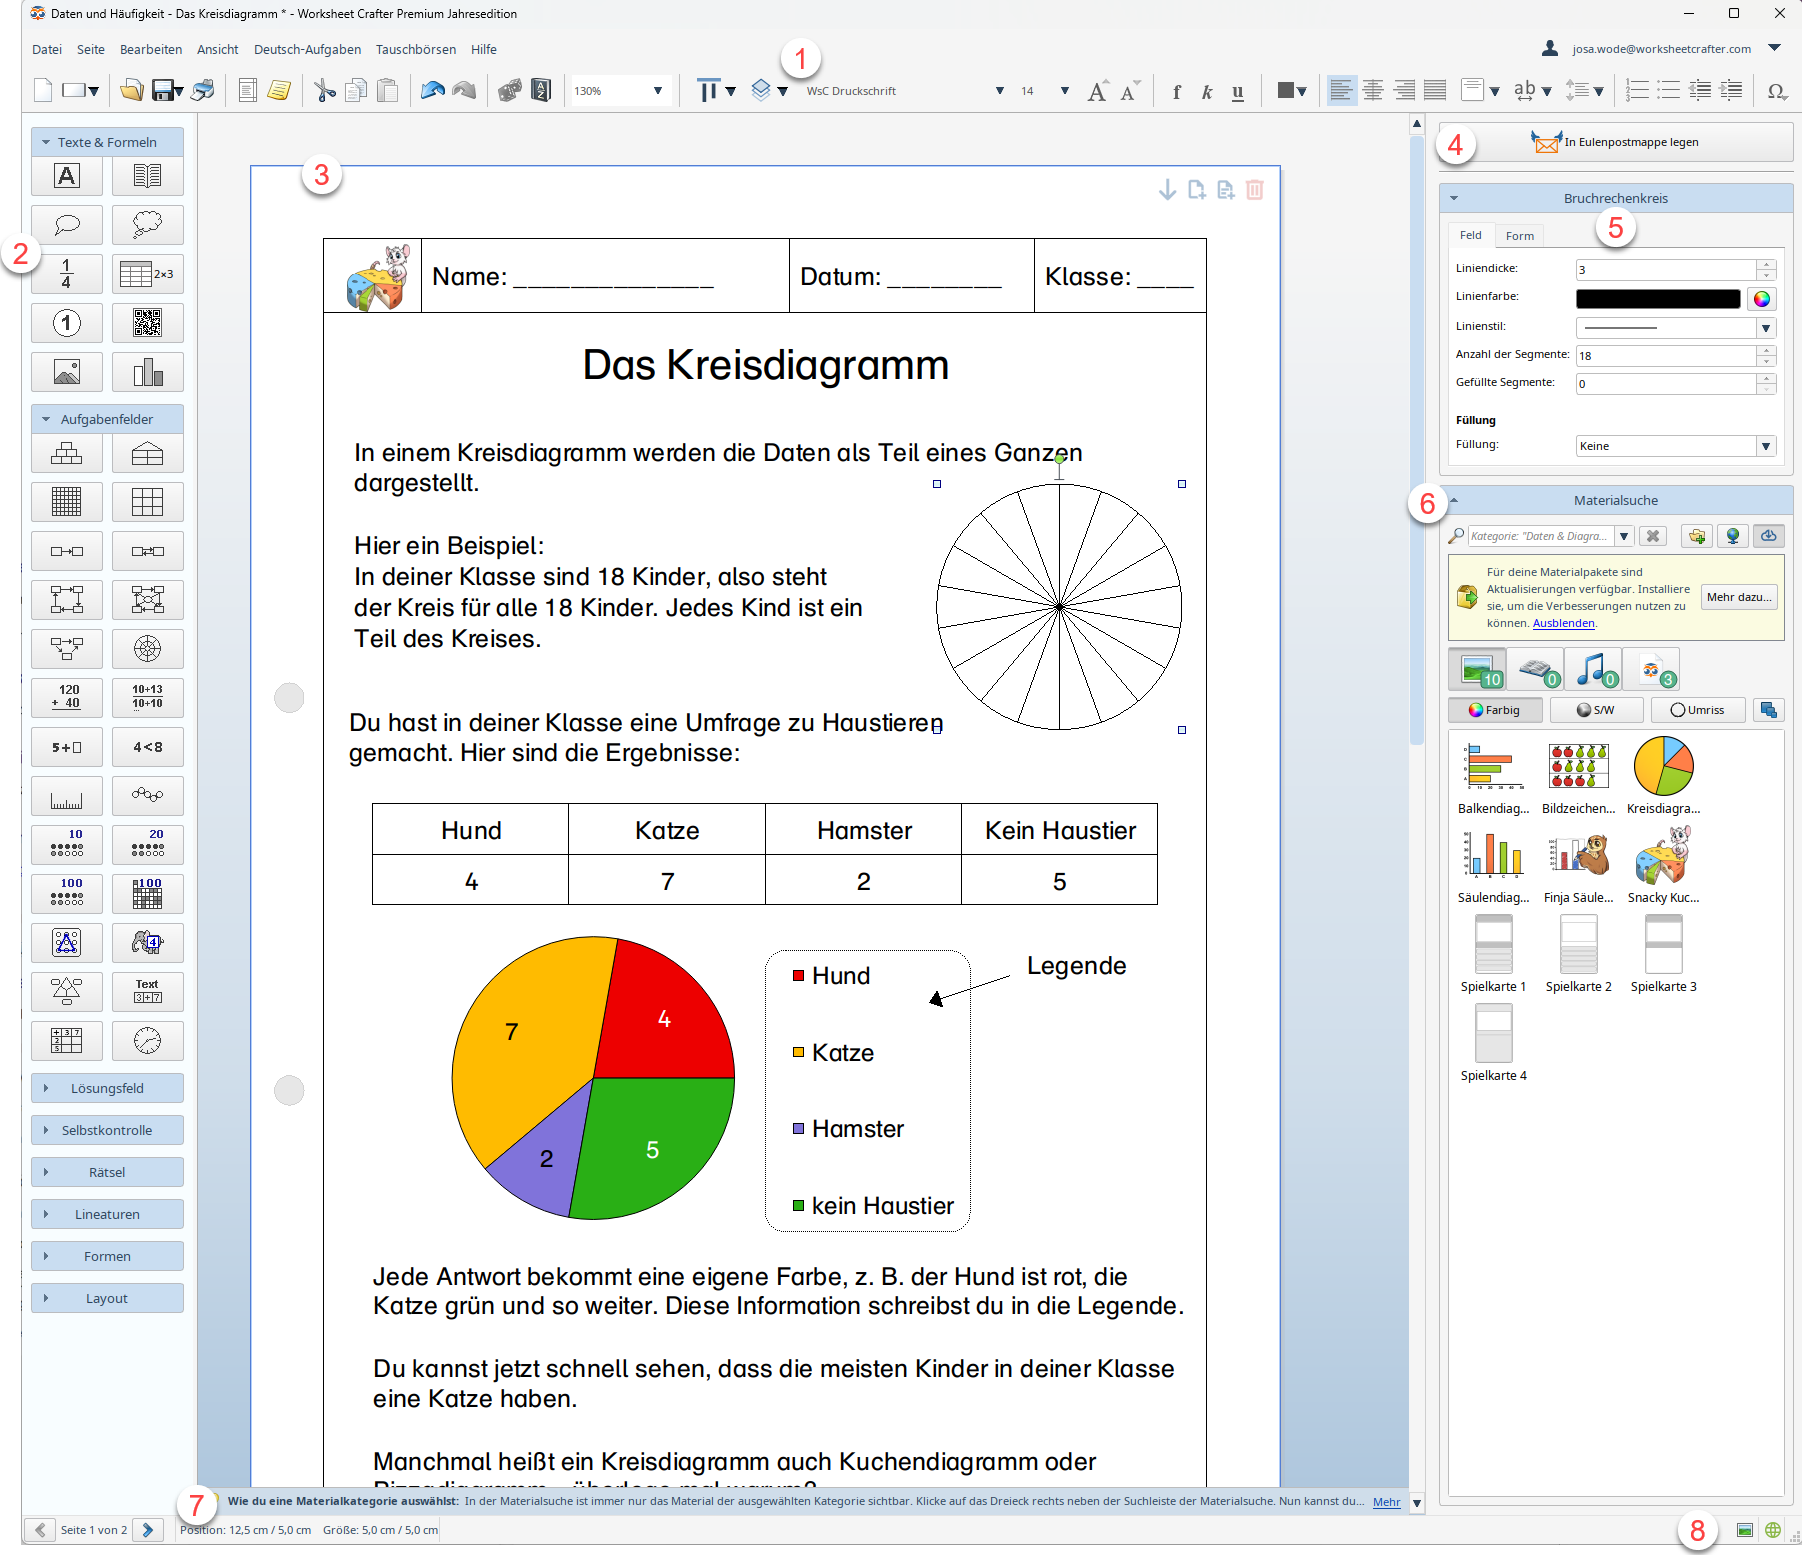Image resolution: width=1802 pixels, height=1555 pixels.
Task: Open the Füllung dropdown
Action: pos(1765,446)
